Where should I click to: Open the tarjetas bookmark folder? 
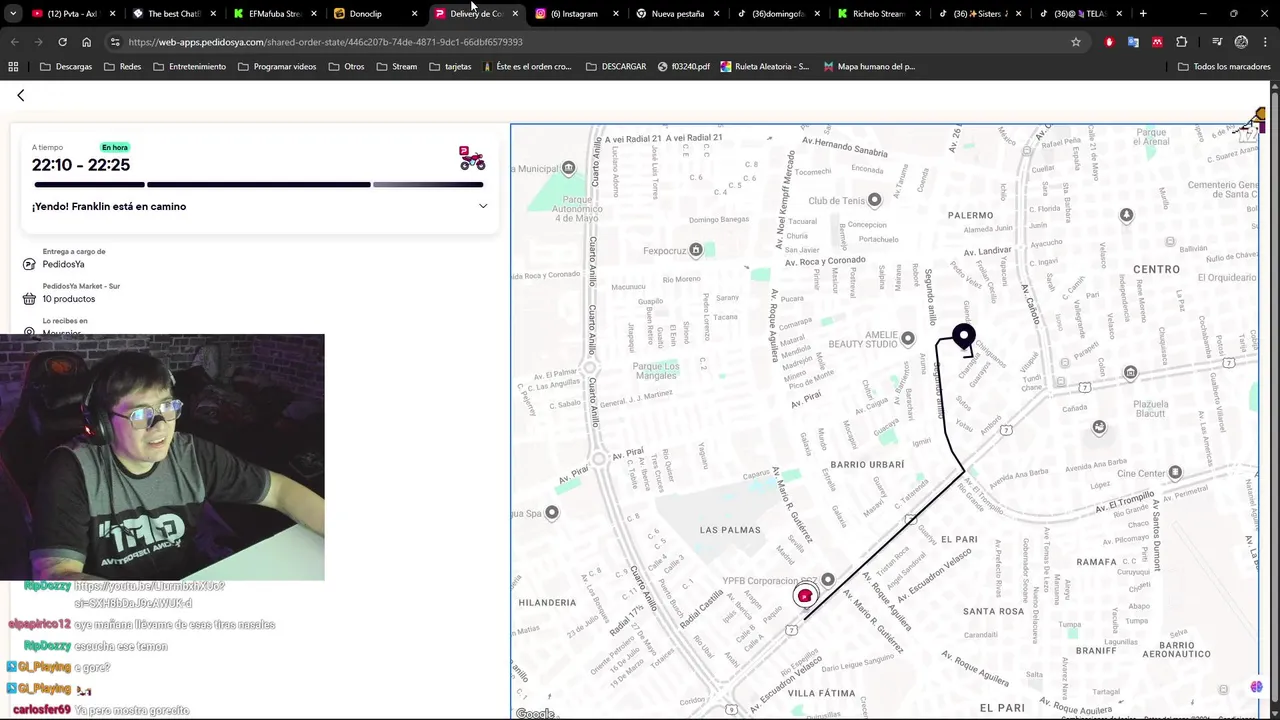tap(450, 67)
